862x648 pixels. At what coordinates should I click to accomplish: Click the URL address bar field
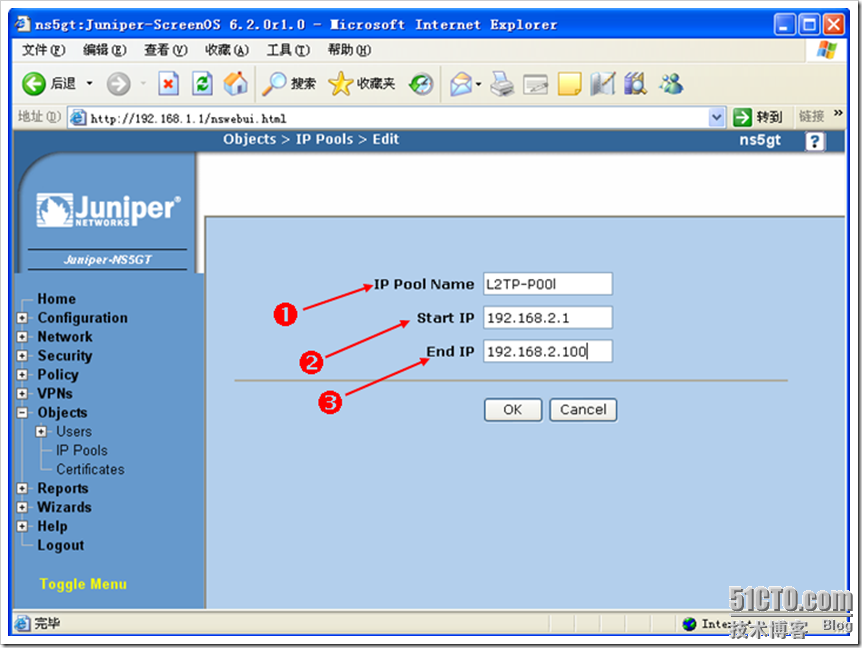tap(396, 118)
